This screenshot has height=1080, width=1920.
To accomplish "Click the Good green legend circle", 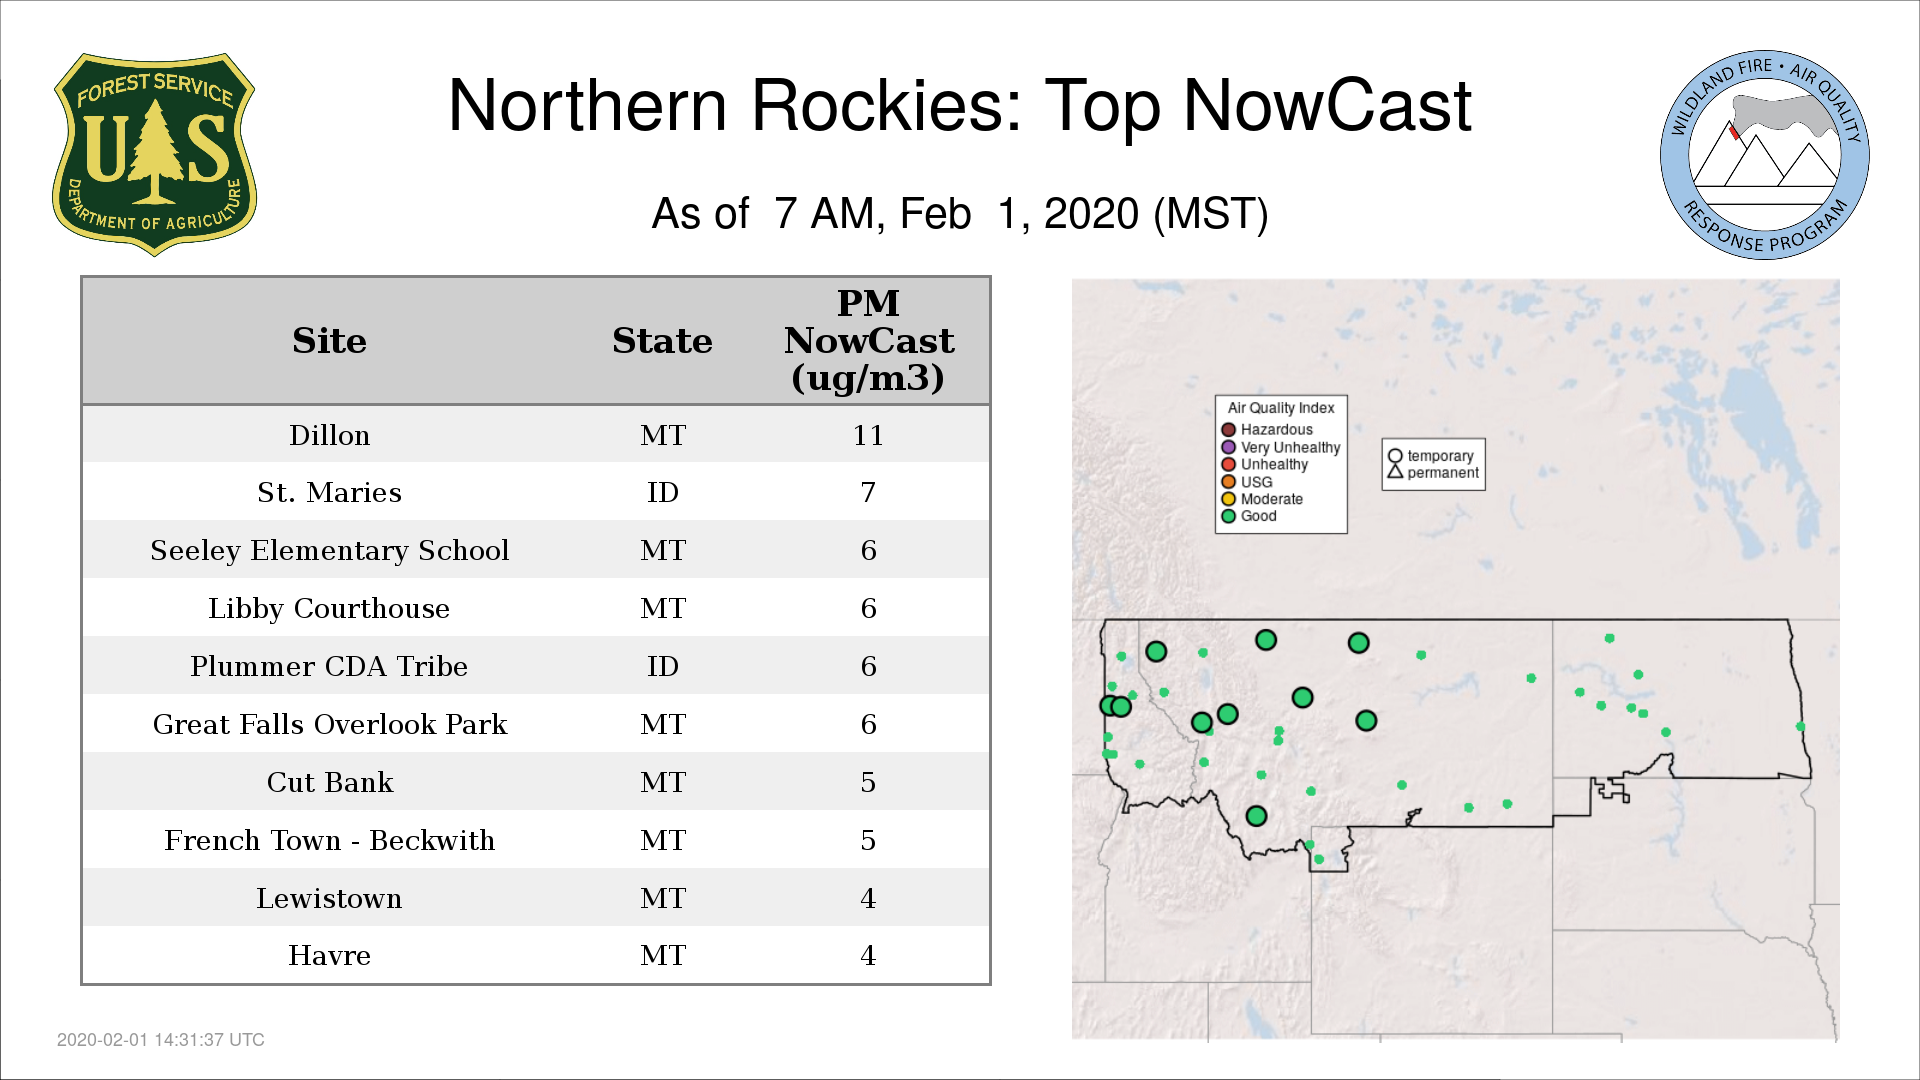I will pyautogui.click(x=1229, y=516).
